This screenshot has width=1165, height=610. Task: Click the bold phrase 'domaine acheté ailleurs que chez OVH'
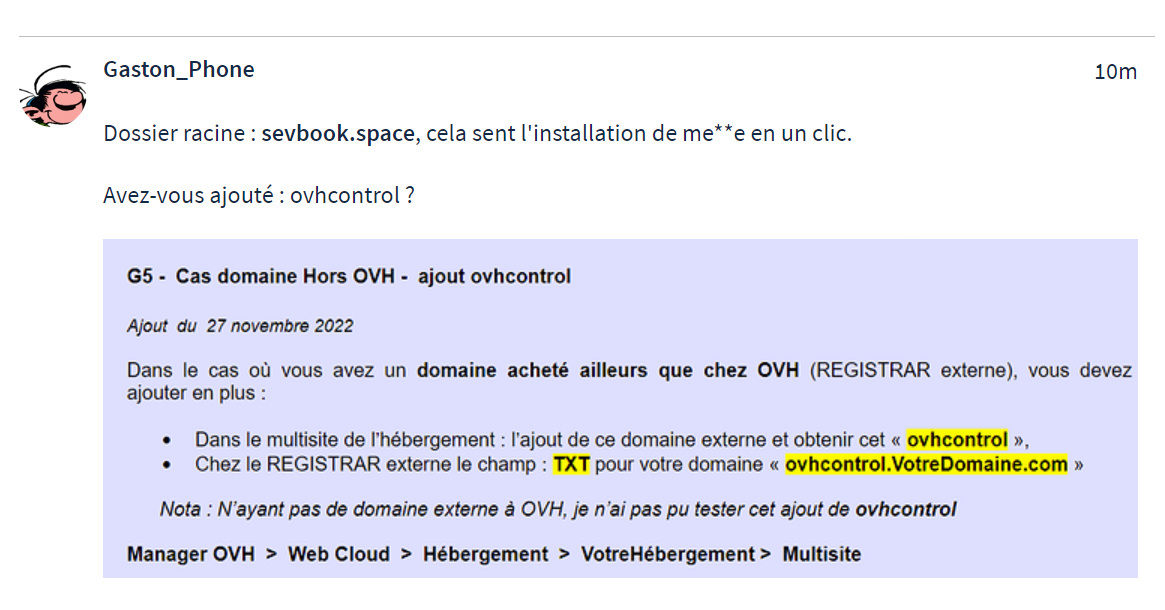pyautogui.click(x=607, y=371)
